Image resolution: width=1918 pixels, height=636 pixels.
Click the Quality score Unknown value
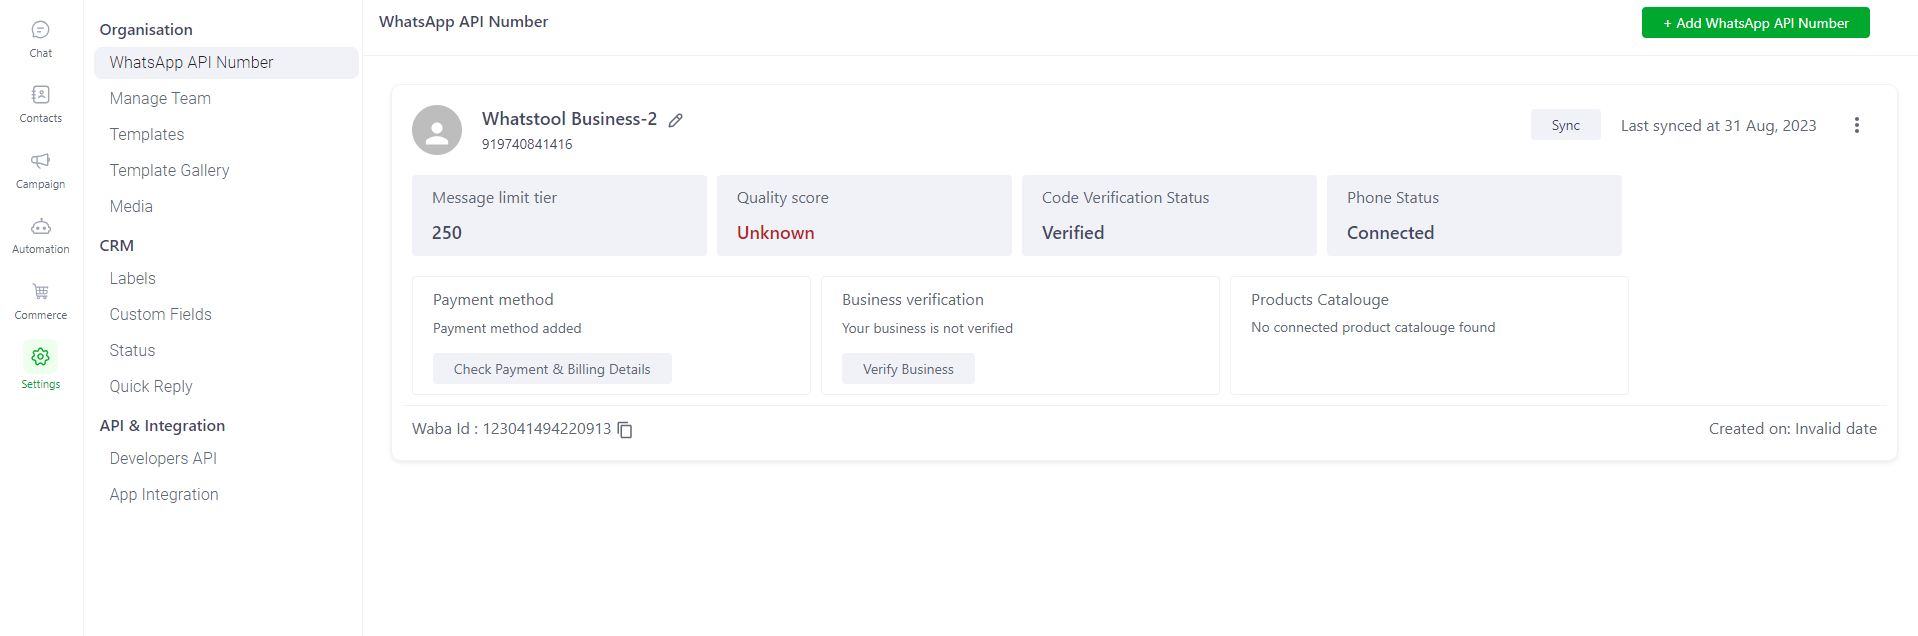pyautogui.click(x=776, y=233)
